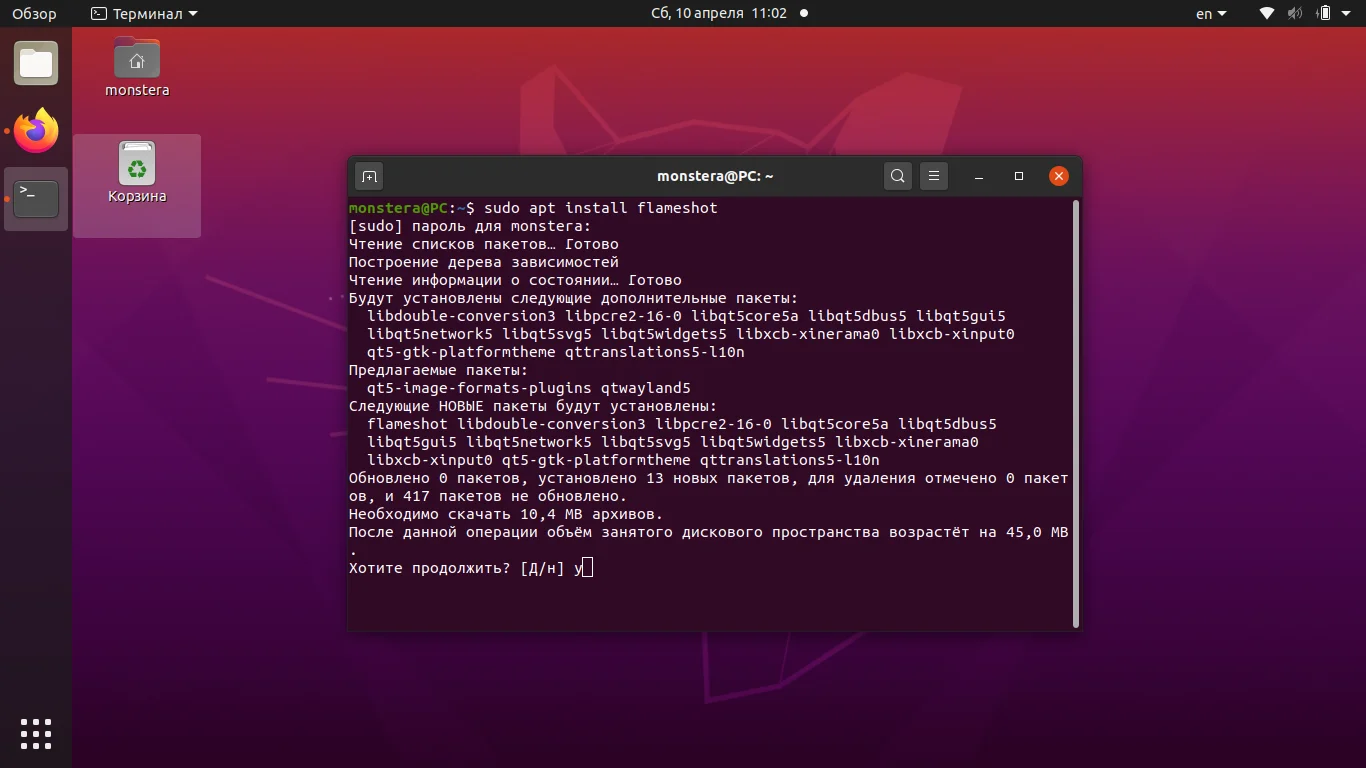Image resolution: width=1366 pixels, height=768 pixels.
Task: Unmute the system volume speaker icon
Action: point(1295,14)
